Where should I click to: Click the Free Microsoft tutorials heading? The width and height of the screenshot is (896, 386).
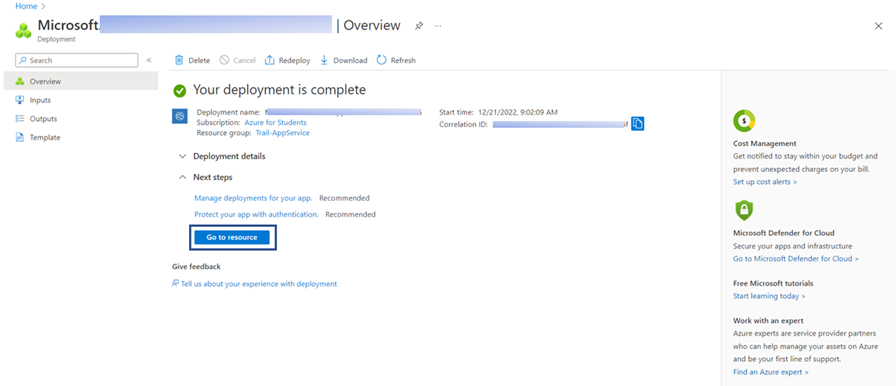tap(773, 283)
